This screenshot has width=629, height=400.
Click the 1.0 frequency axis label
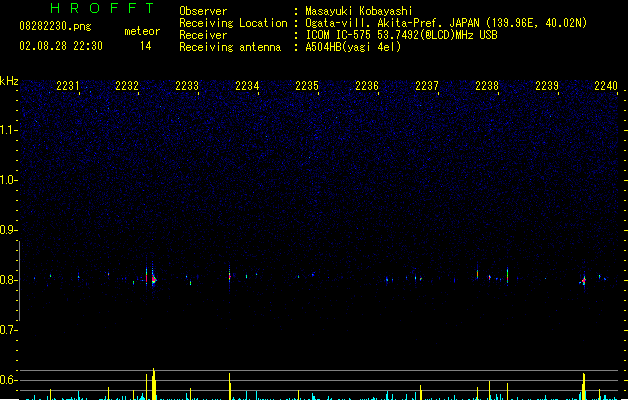click(x=8, y=180)
